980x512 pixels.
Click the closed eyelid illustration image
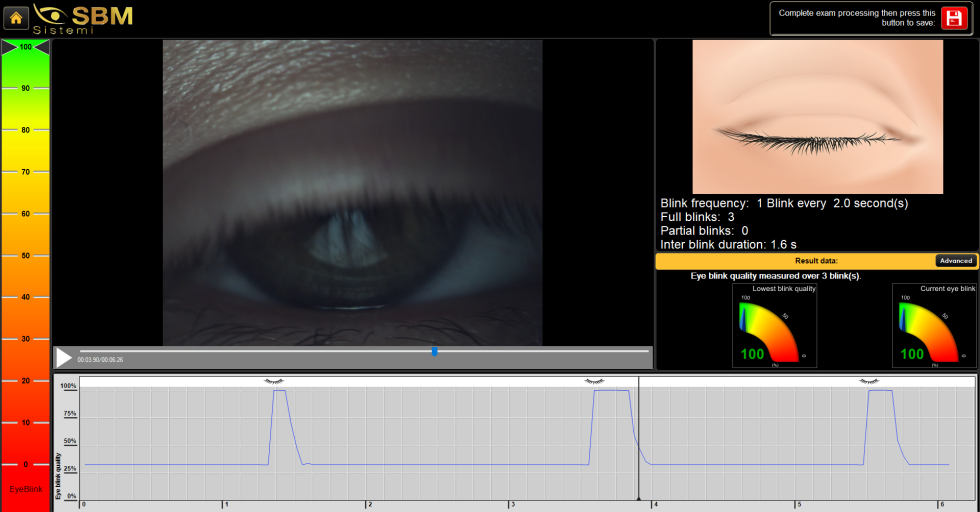coord(817,118)
